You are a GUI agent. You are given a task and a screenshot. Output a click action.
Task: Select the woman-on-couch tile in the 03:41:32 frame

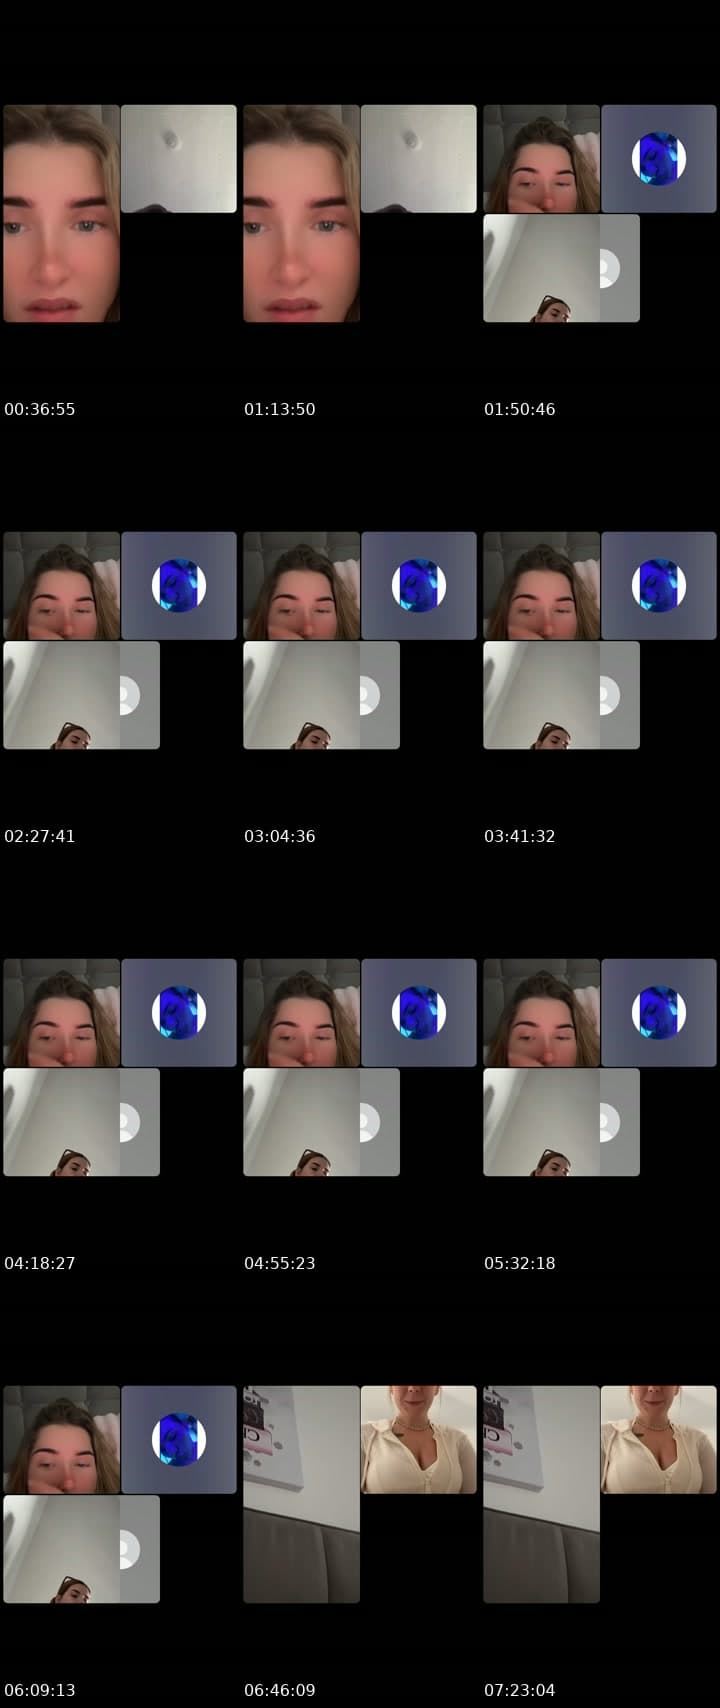tap(541, 586)
